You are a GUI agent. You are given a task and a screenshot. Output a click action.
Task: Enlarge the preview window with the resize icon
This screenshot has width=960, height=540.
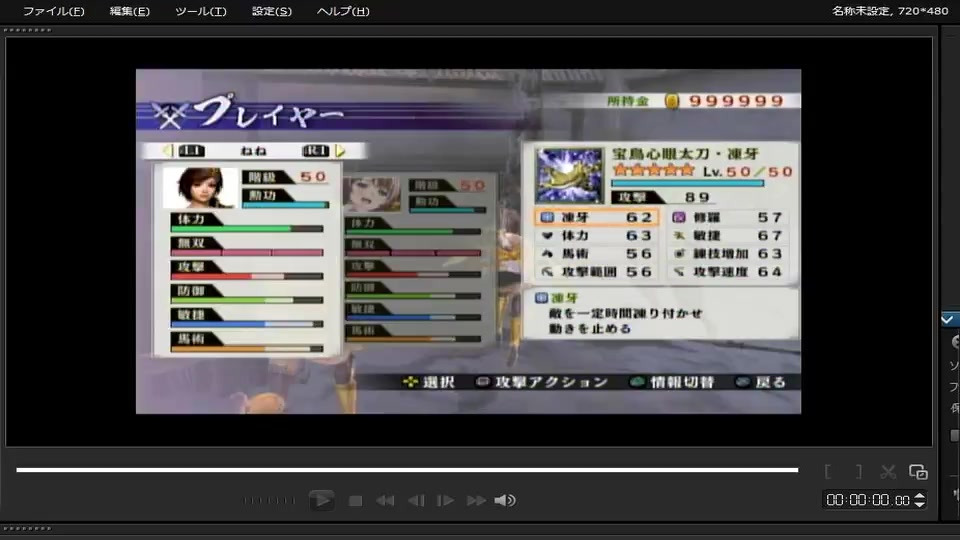[x=918, y=471]
